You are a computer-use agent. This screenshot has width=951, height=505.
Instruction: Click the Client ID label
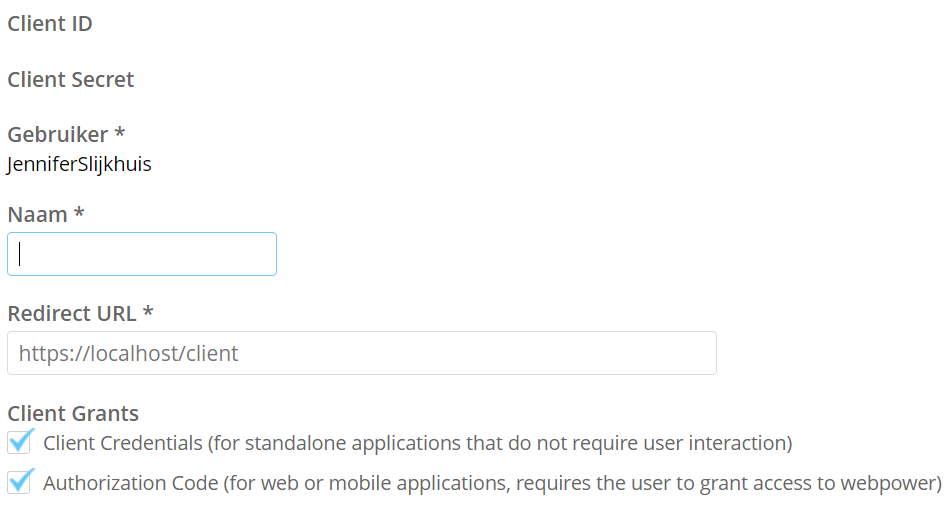pyautogui.click(x=50, y=24)
